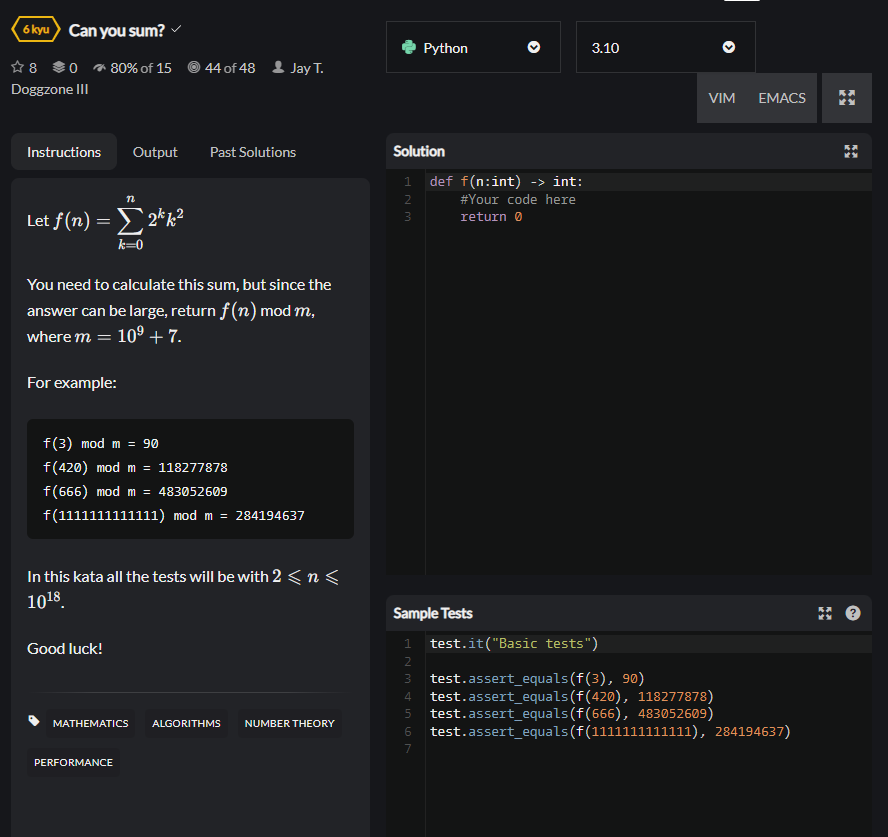Open the Python language dropdown
The image size is (888, 837).
[x=473, y=48]
